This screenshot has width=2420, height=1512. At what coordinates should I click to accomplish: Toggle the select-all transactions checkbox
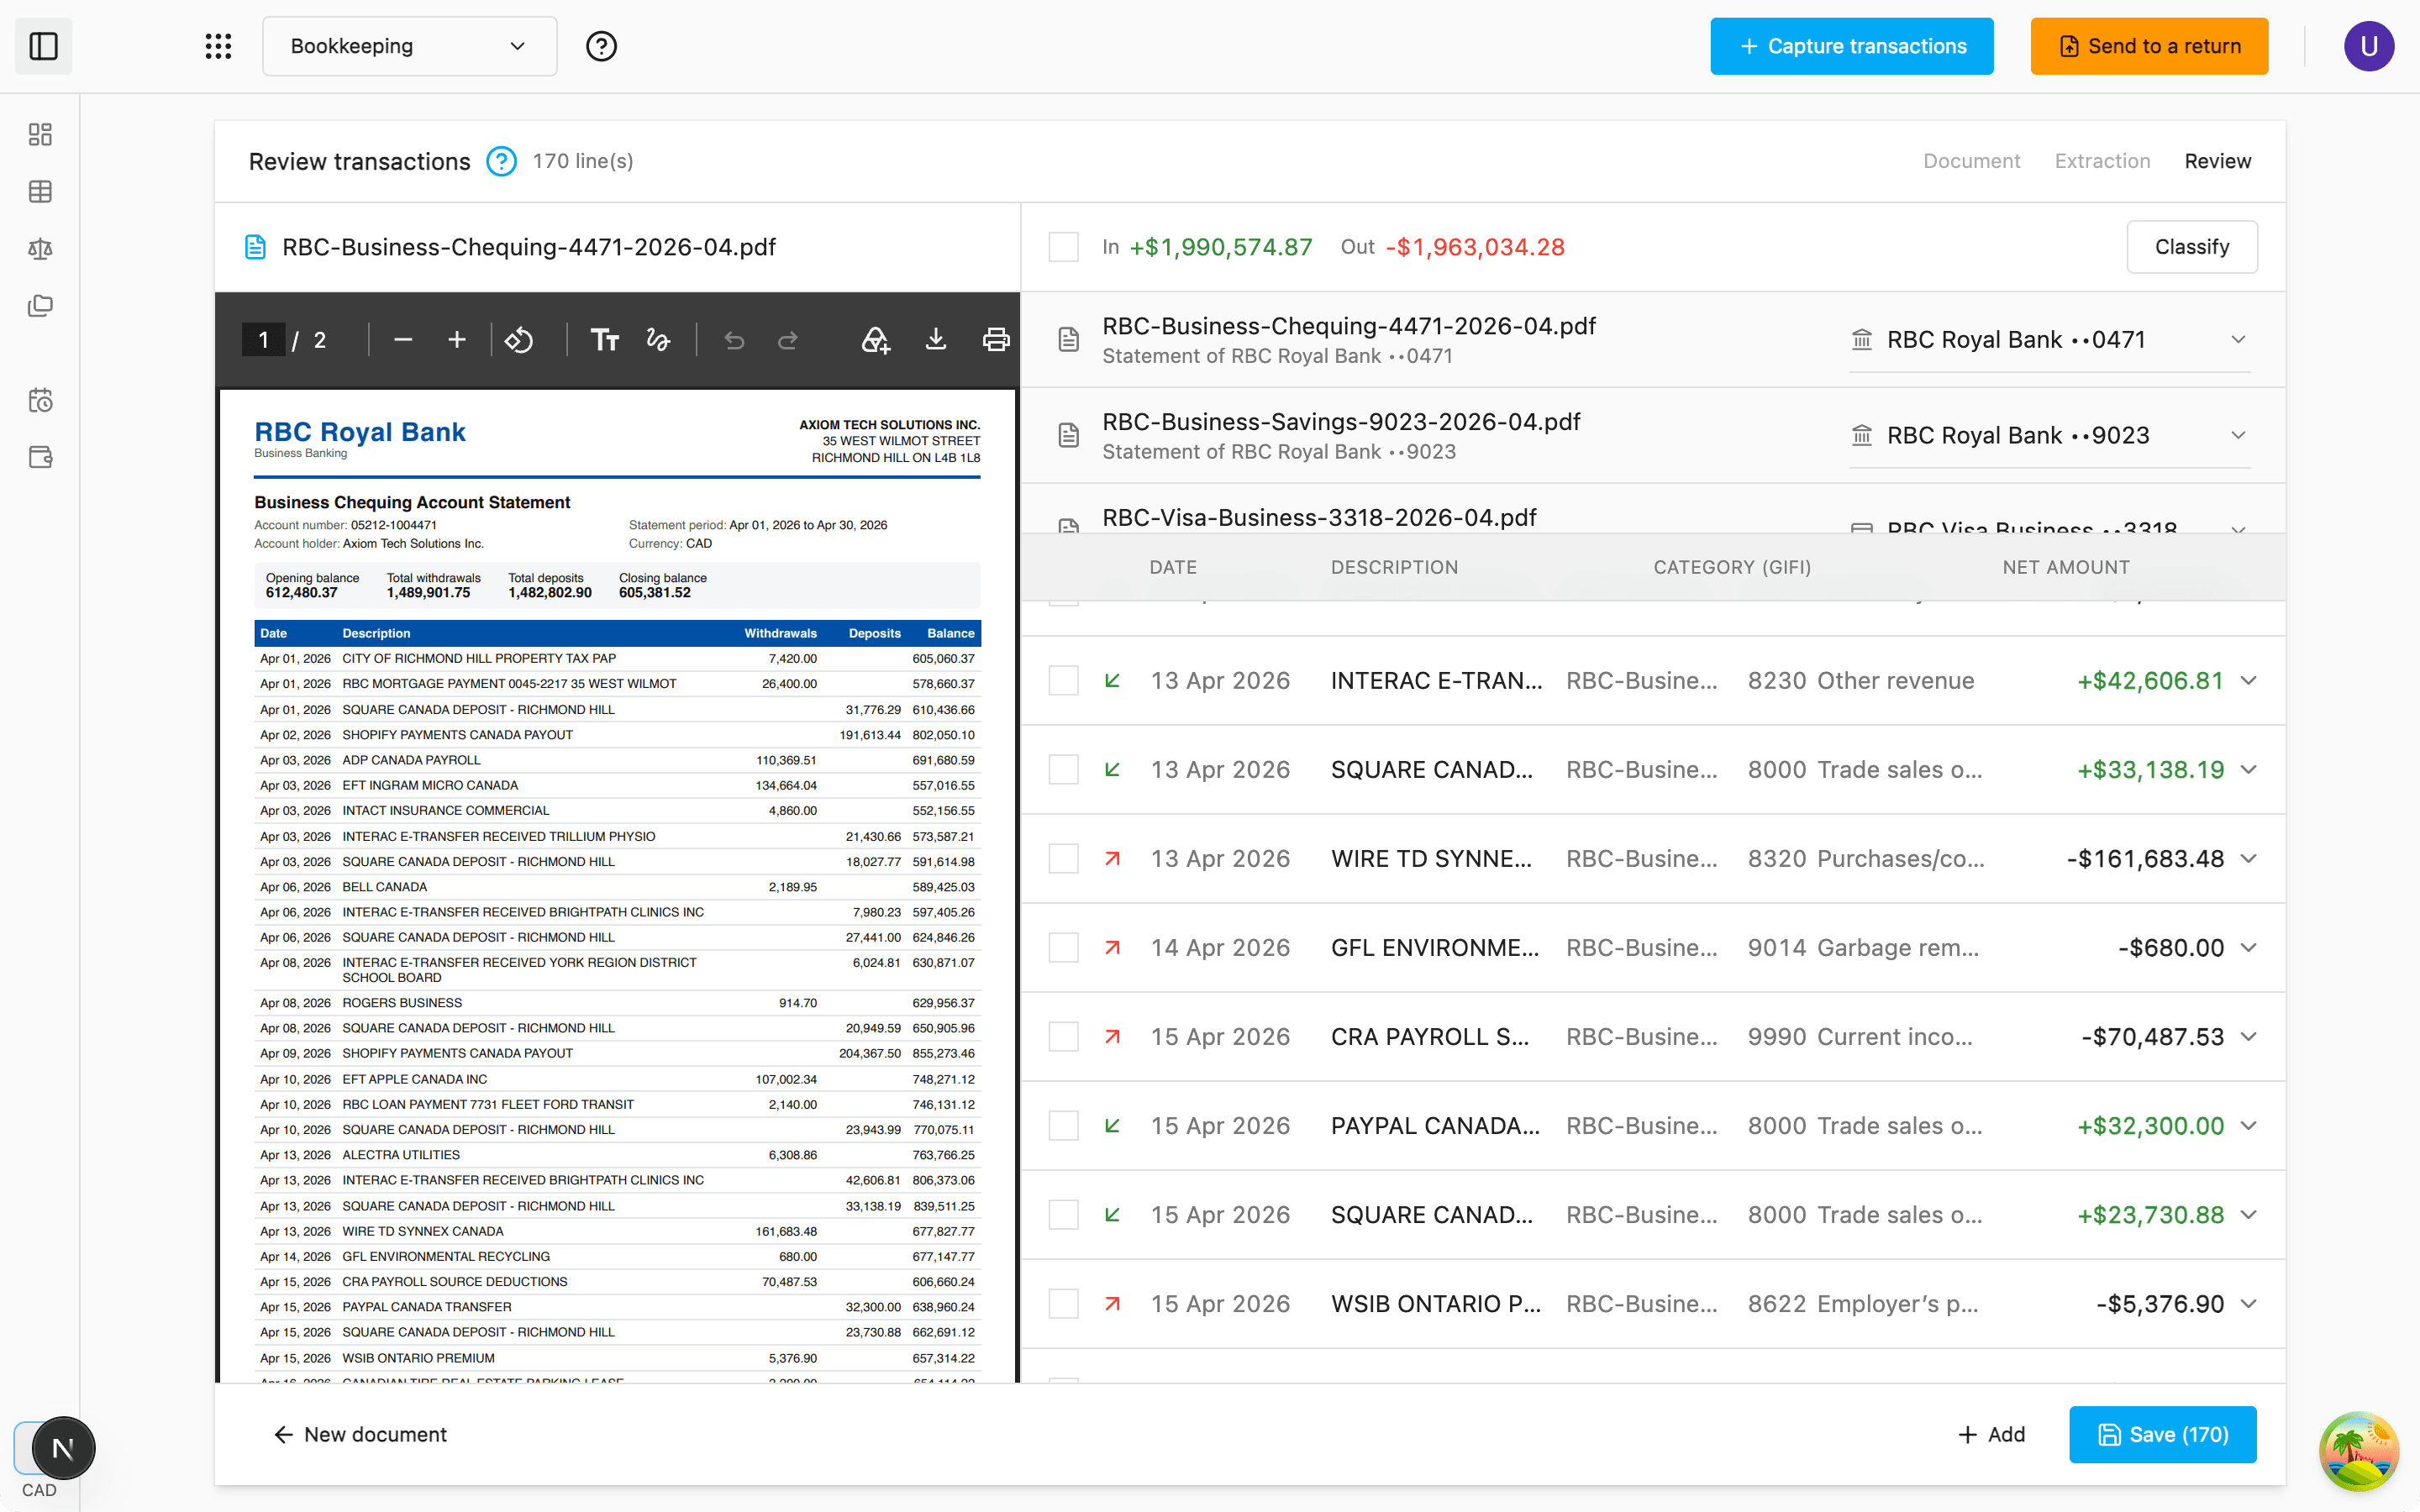(x=1063, y=247)
